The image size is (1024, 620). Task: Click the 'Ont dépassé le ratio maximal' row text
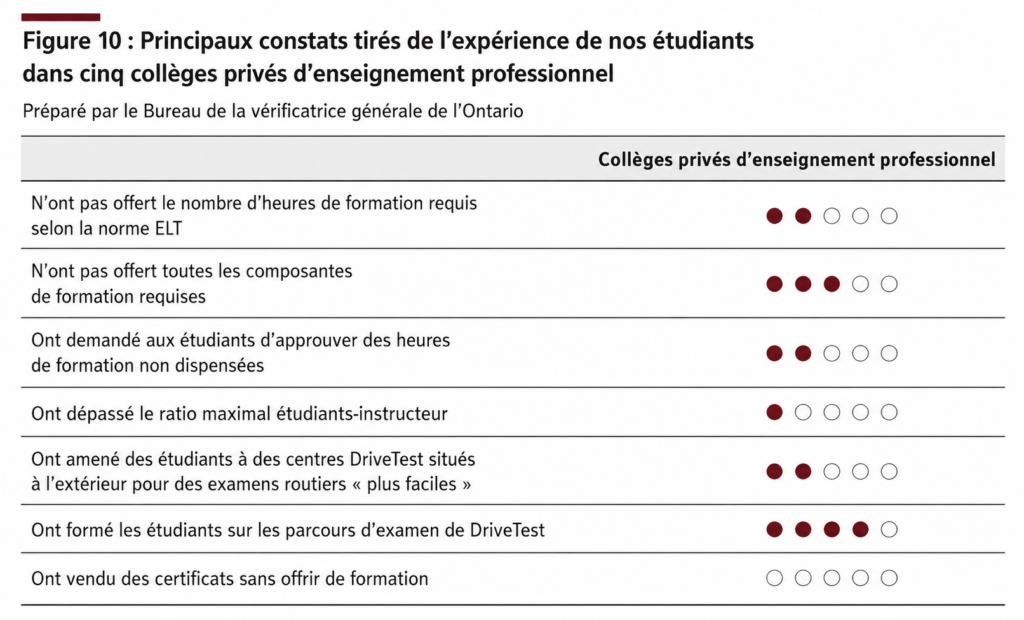click(239, 414)
